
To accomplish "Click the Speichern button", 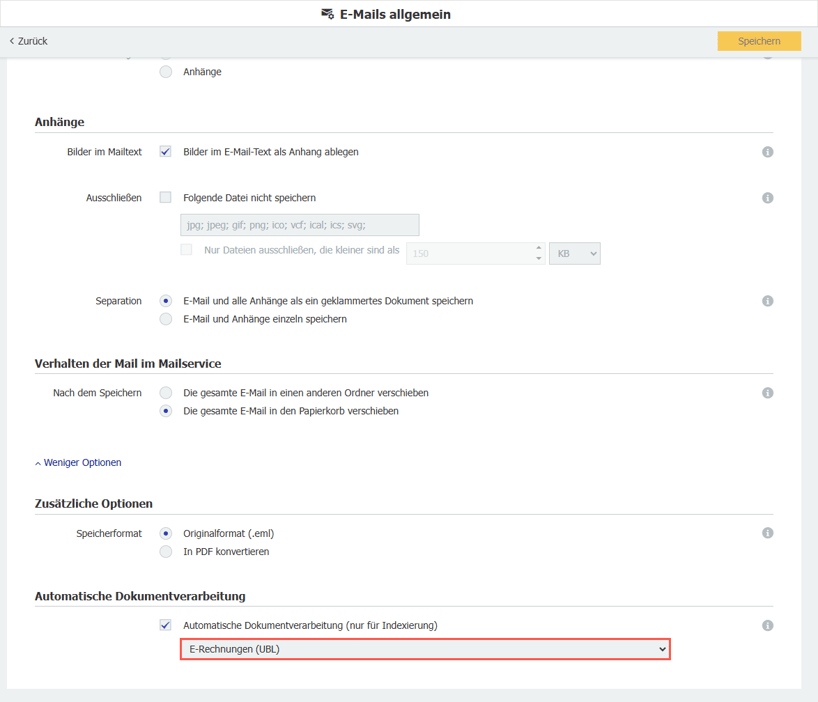I will [759, 41].
